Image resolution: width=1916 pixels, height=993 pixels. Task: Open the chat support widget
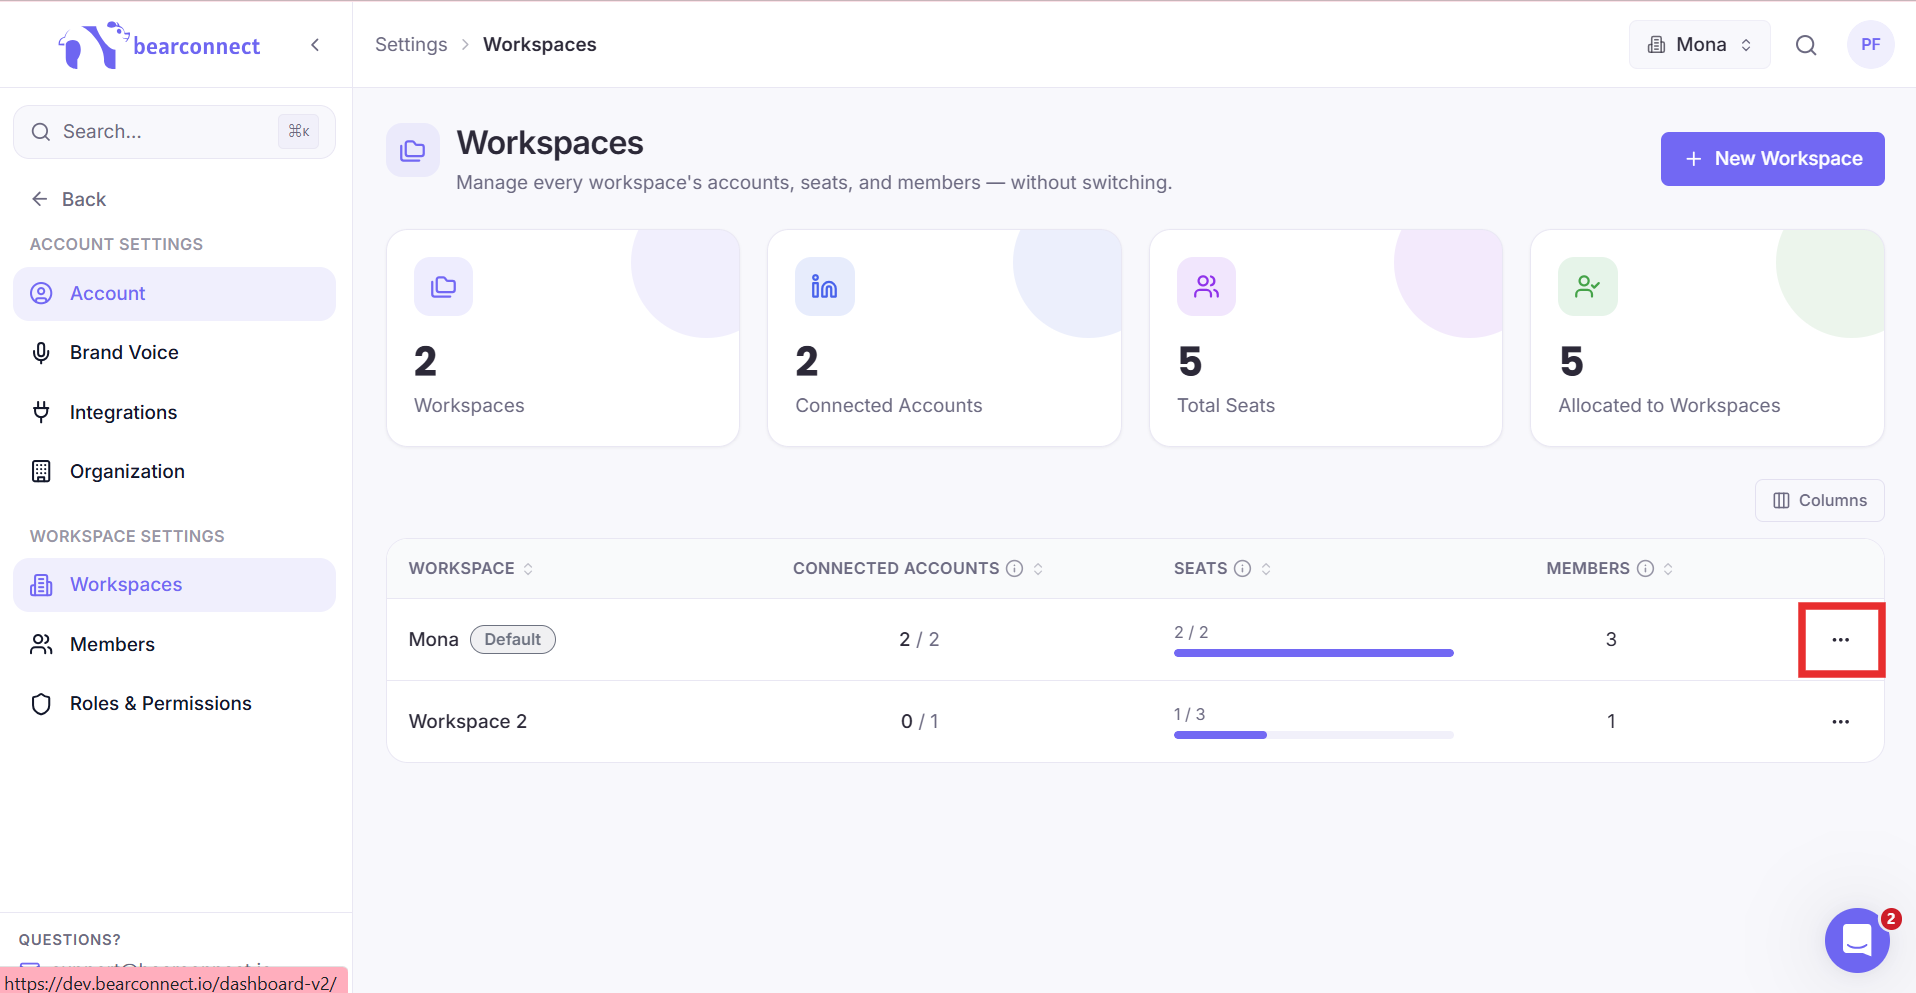point(1857,940)
